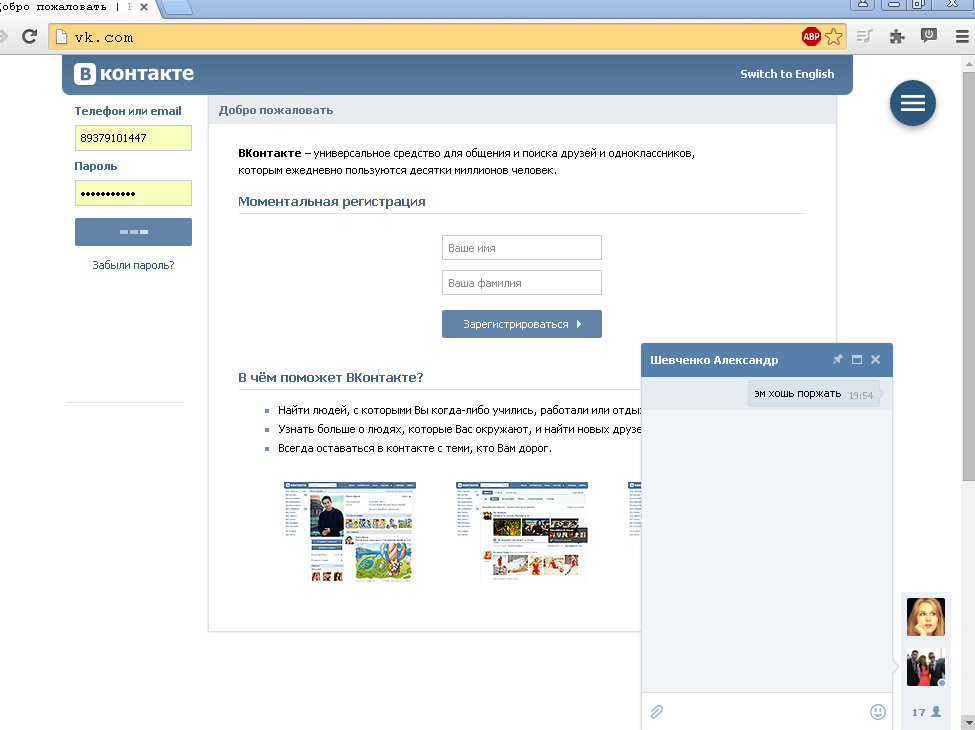Open chat with the couple avatar
The width and height of the screenshot is (975, 730).
tap(925, 667)
